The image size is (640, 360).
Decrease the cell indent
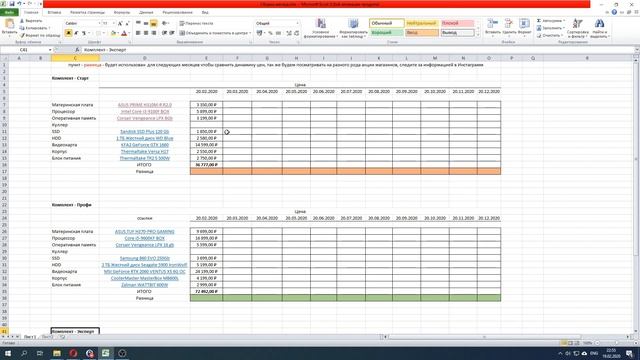click(x=164, y=33)
